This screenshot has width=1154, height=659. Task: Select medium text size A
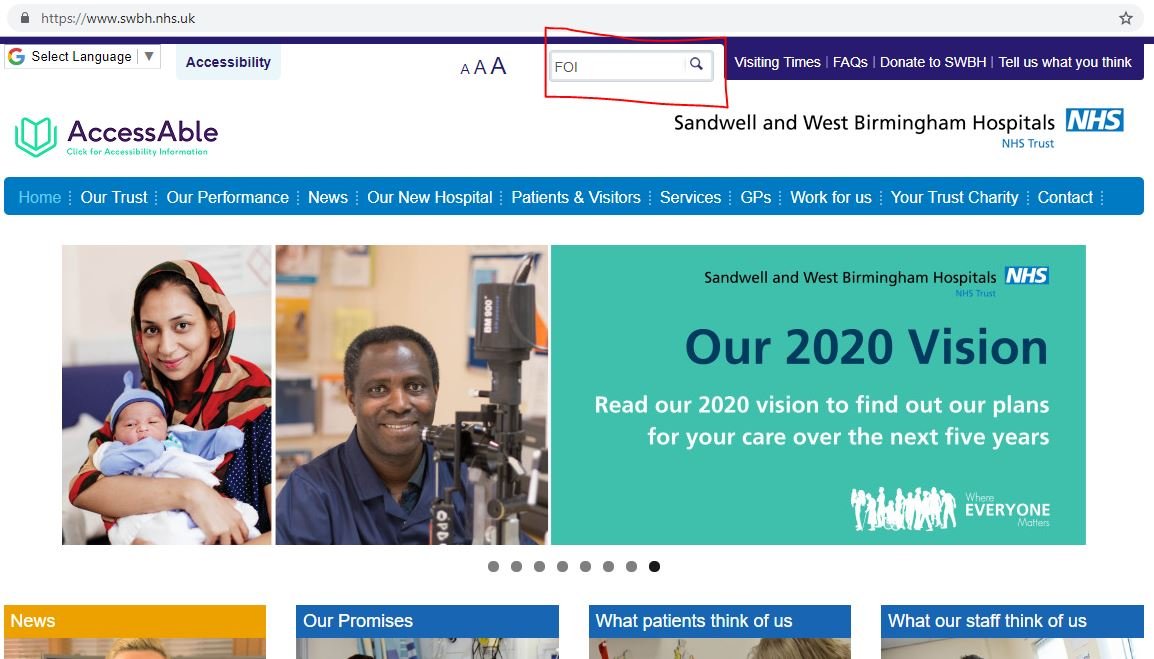point(480,68)
